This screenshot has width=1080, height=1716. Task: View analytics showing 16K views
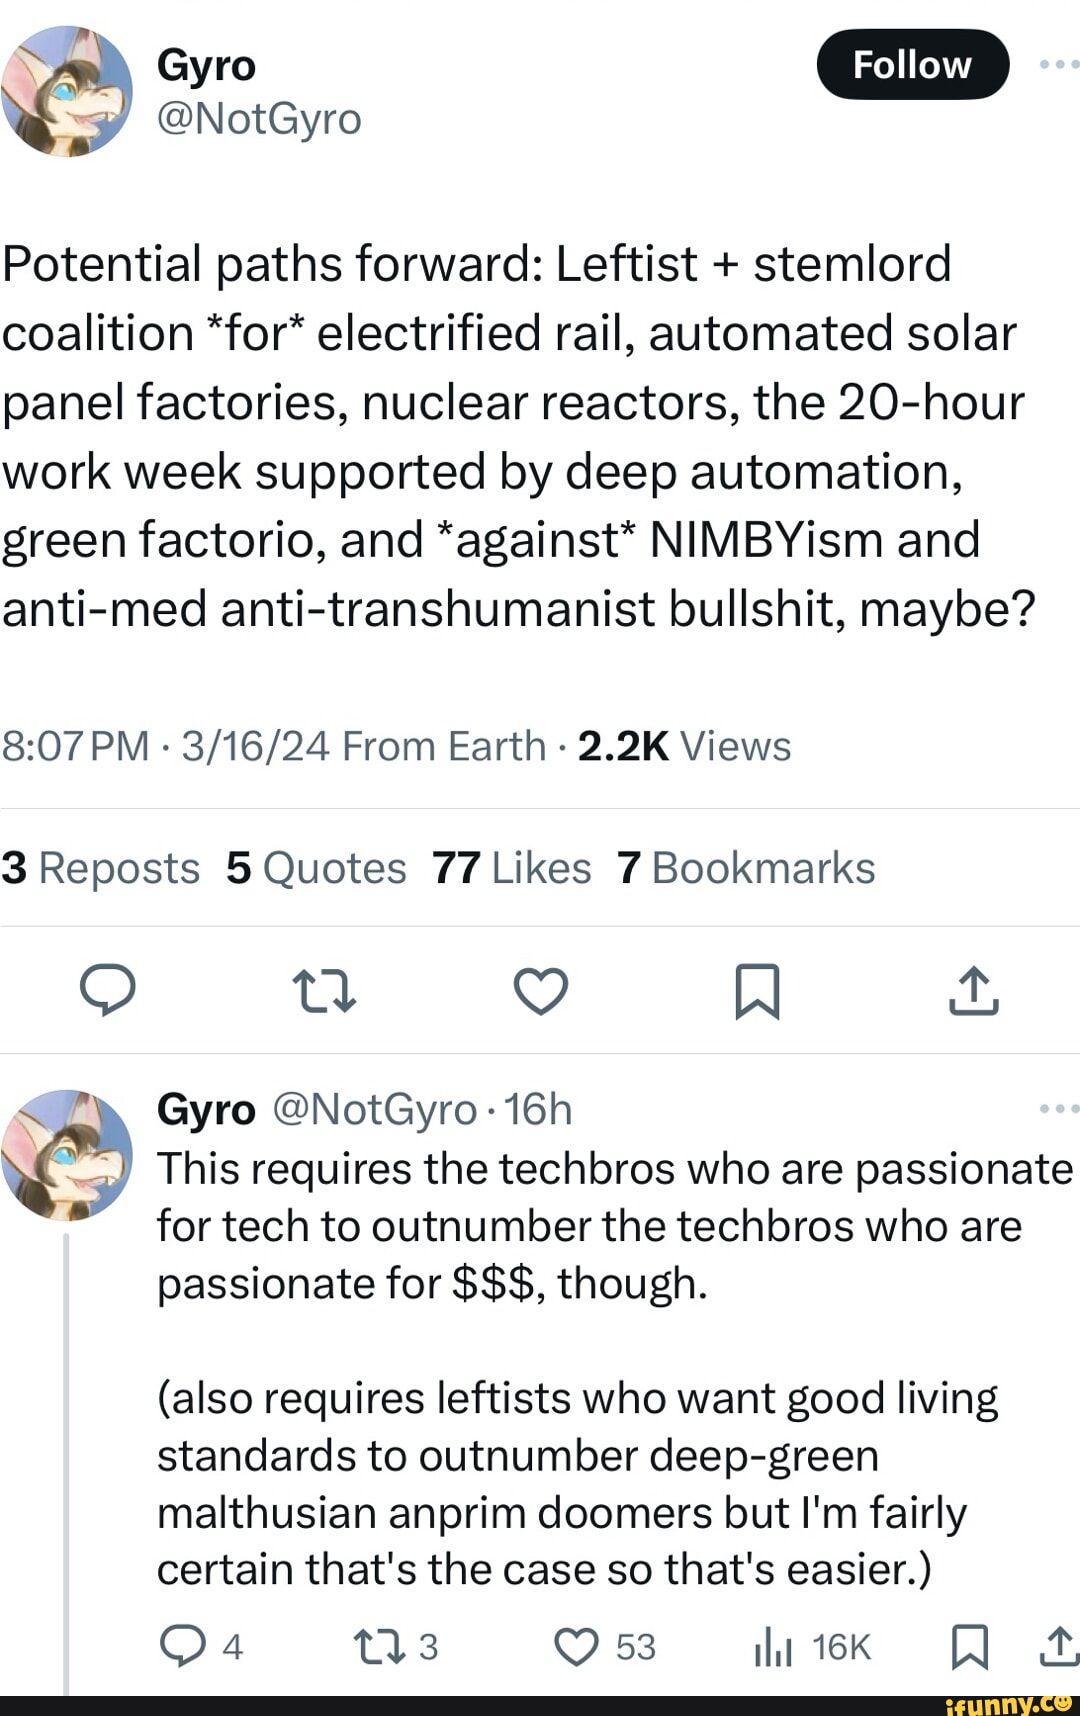773,1647
